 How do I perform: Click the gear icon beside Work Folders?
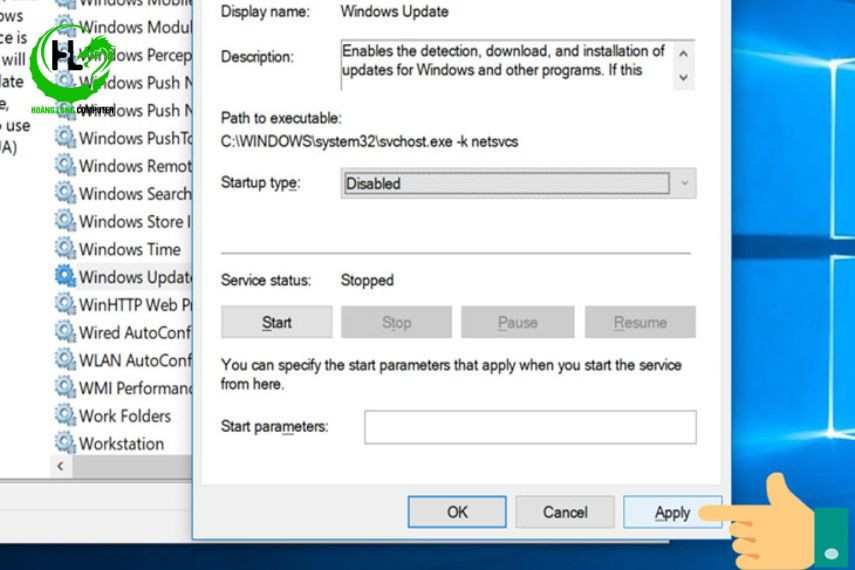coord(65,416)
